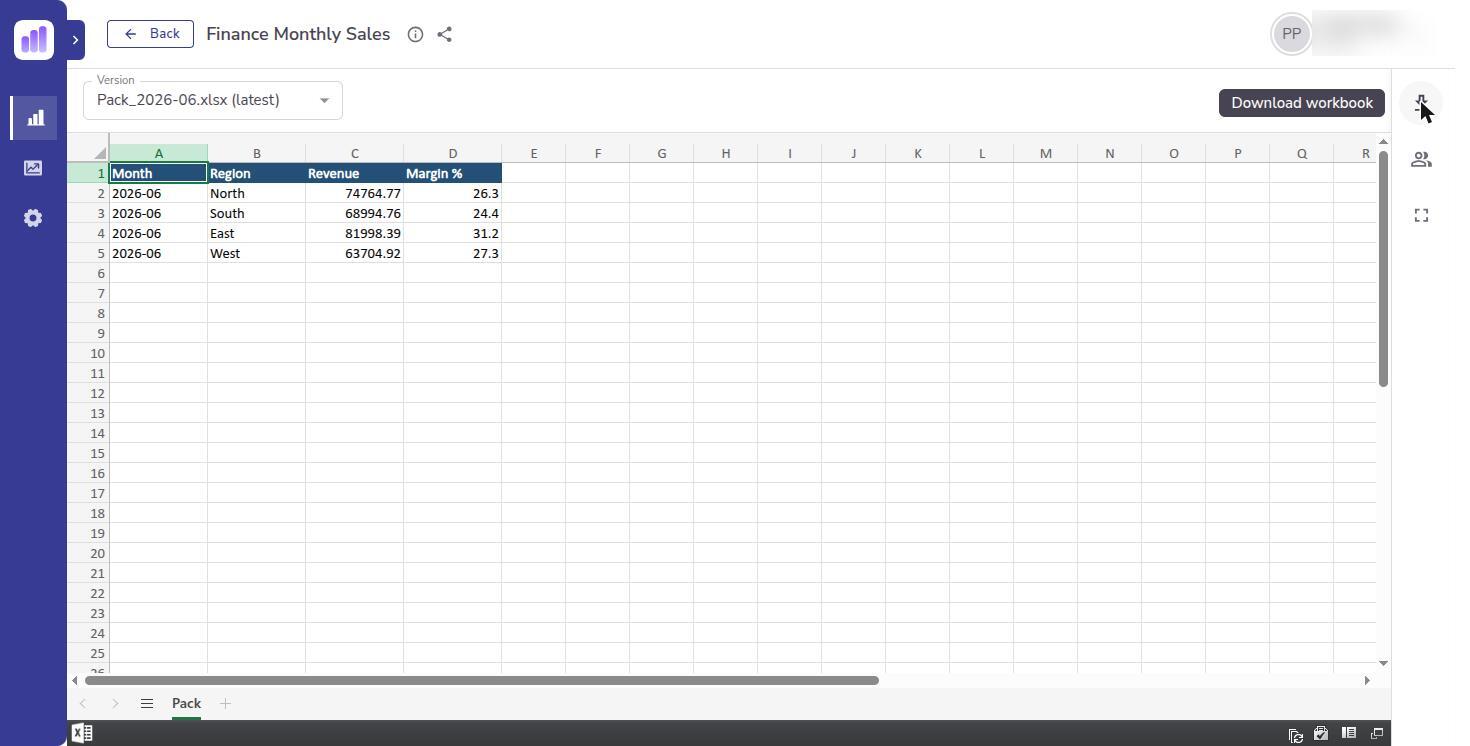
Task: Open the Version dropdown Pack_2026-06.xlsx
Action: coord(213,100)
